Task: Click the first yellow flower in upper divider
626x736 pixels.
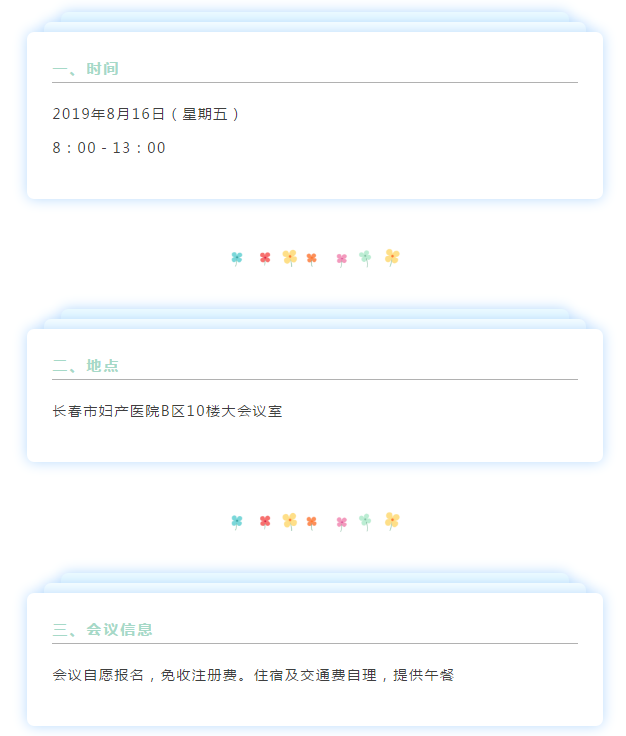Action: (x=290, y=258)
